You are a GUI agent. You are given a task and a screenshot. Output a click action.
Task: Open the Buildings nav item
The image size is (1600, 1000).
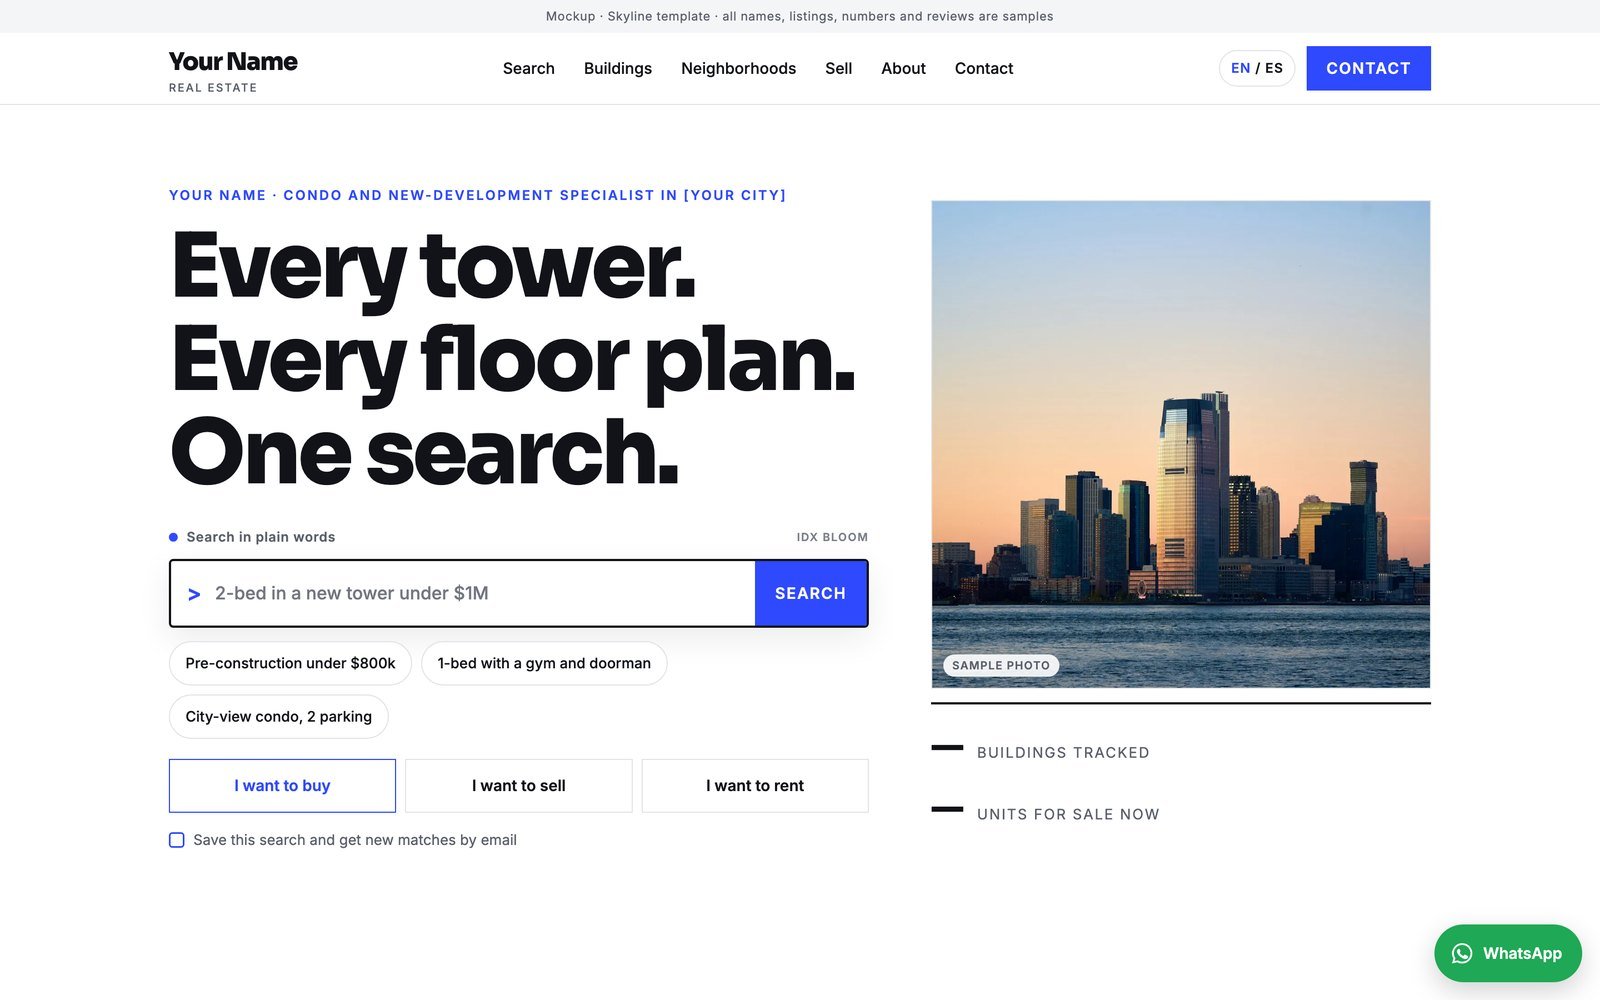(618, 68)
